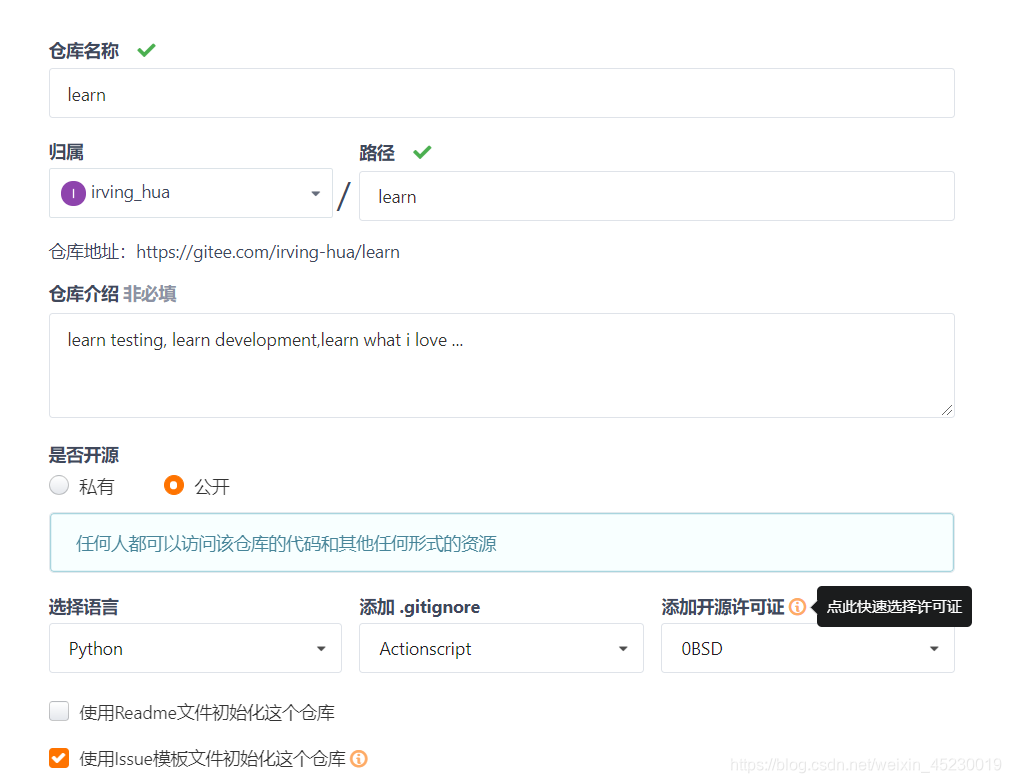Image resolution: width=1011 pixels, height=783 pixels.
Task: Select the 私有 private radio button
Action: tap(59, 485)
